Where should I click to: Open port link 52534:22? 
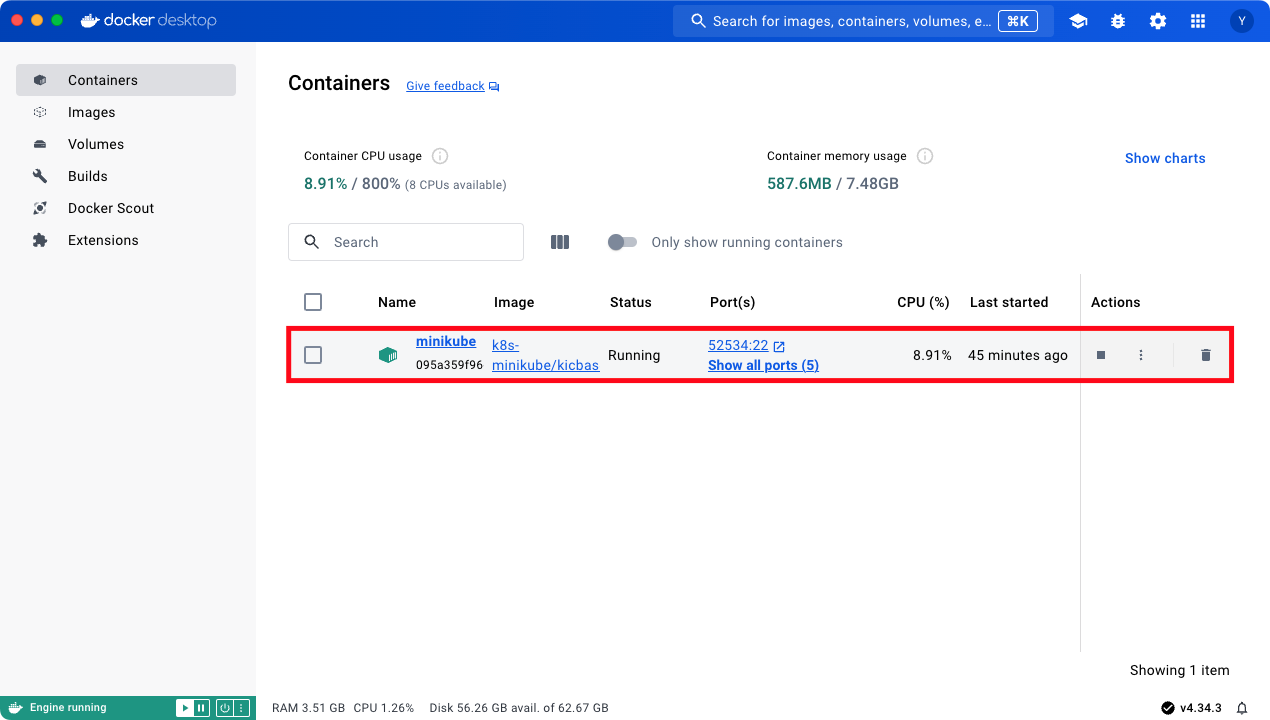pyautogui.click(x=738, y=345)
